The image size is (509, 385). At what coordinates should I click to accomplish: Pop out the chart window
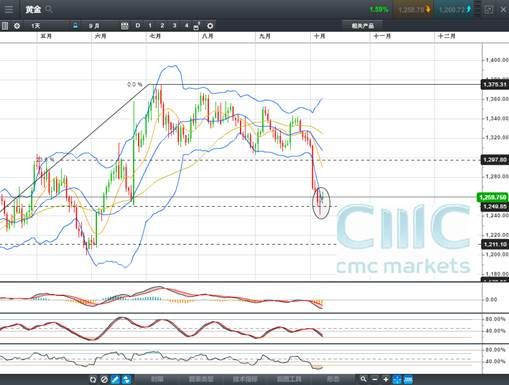488,9
